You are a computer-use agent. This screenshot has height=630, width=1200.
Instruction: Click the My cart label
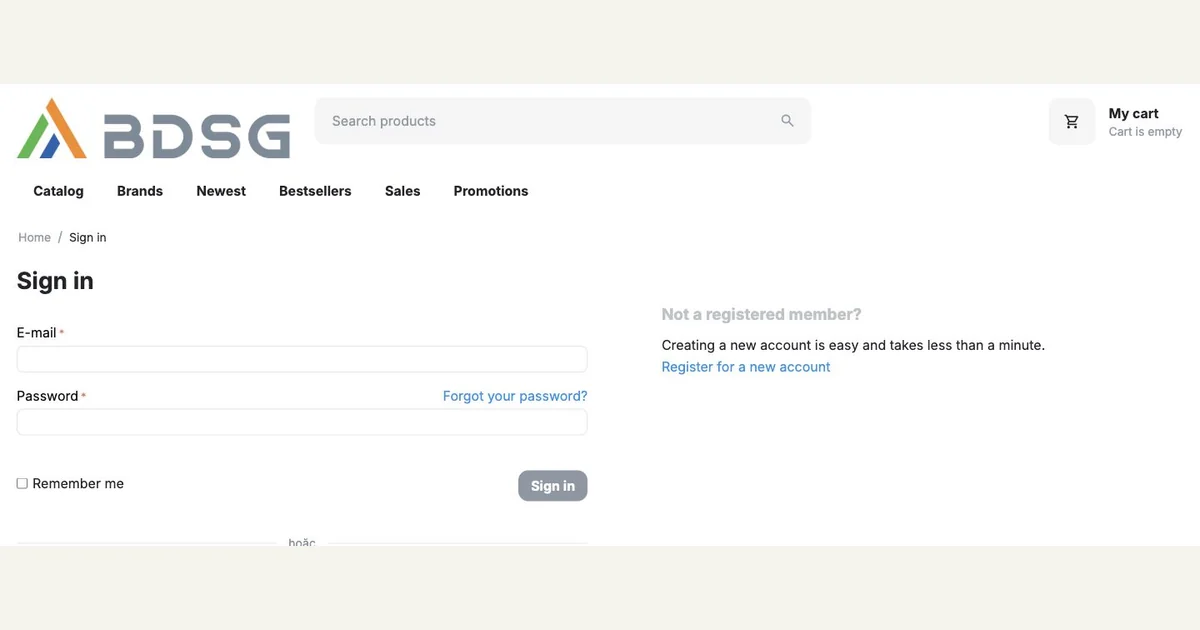point(1134,114)
